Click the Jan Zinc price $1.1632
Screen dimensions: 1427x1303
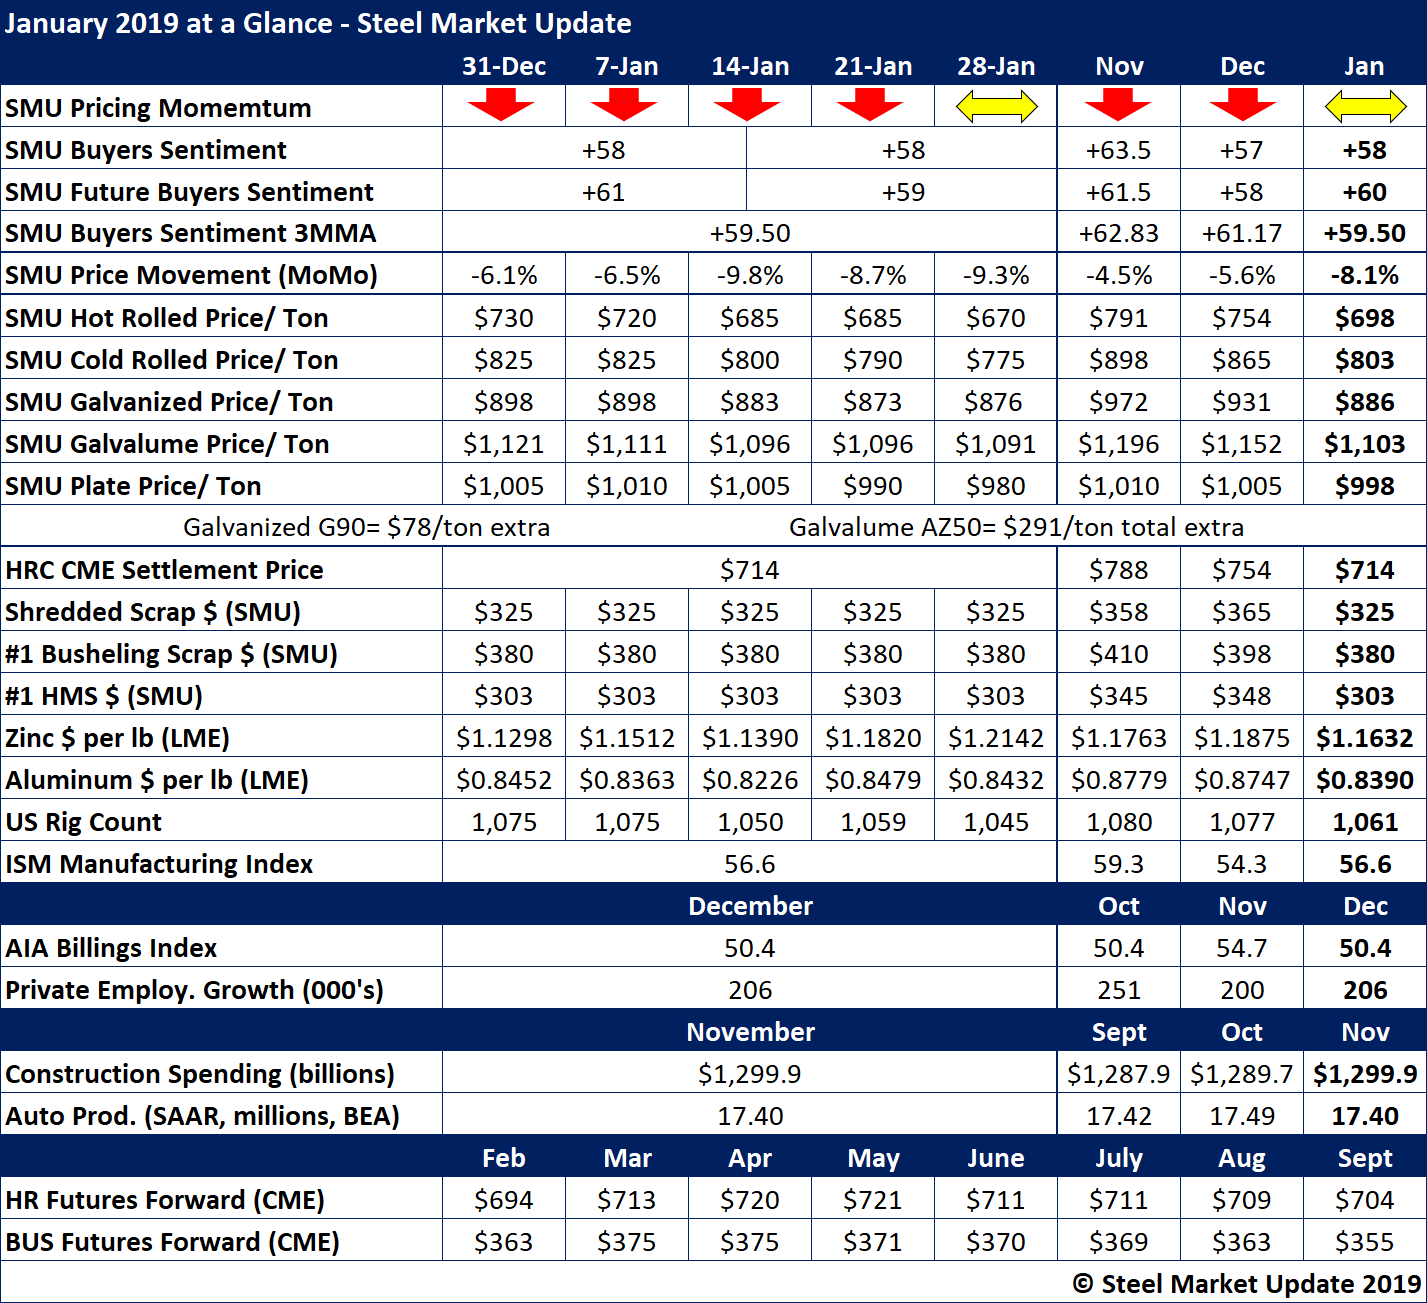coord(1364,738)
